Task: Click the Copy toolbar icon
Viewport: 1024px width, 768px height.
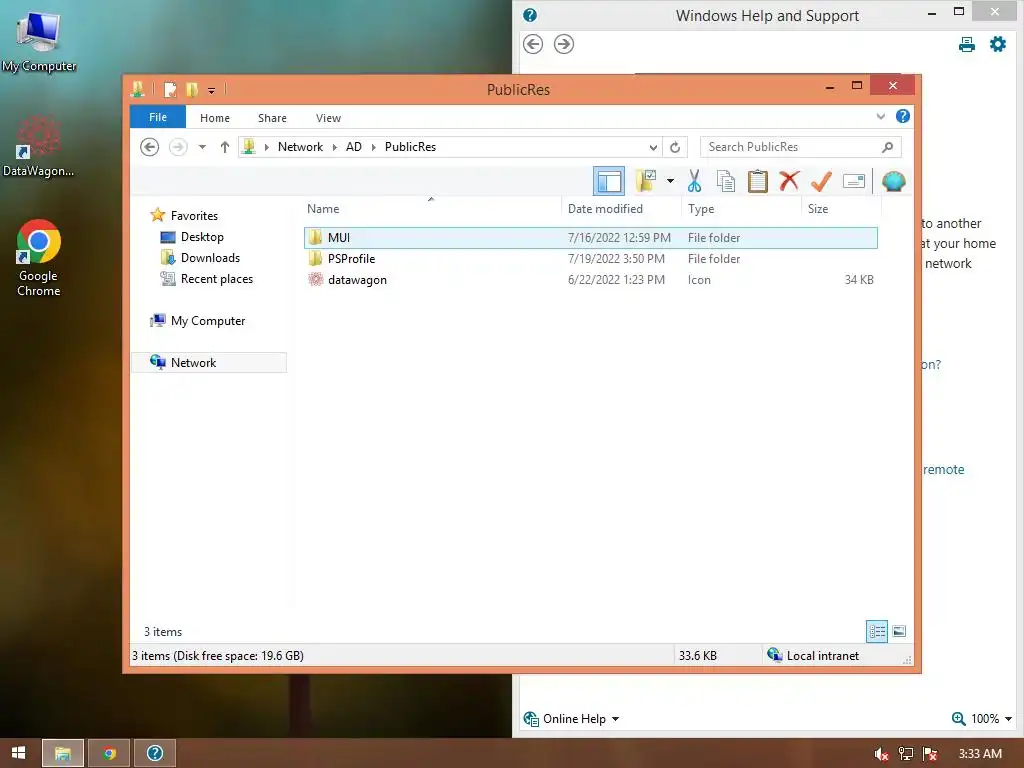Action: point(726,181)
